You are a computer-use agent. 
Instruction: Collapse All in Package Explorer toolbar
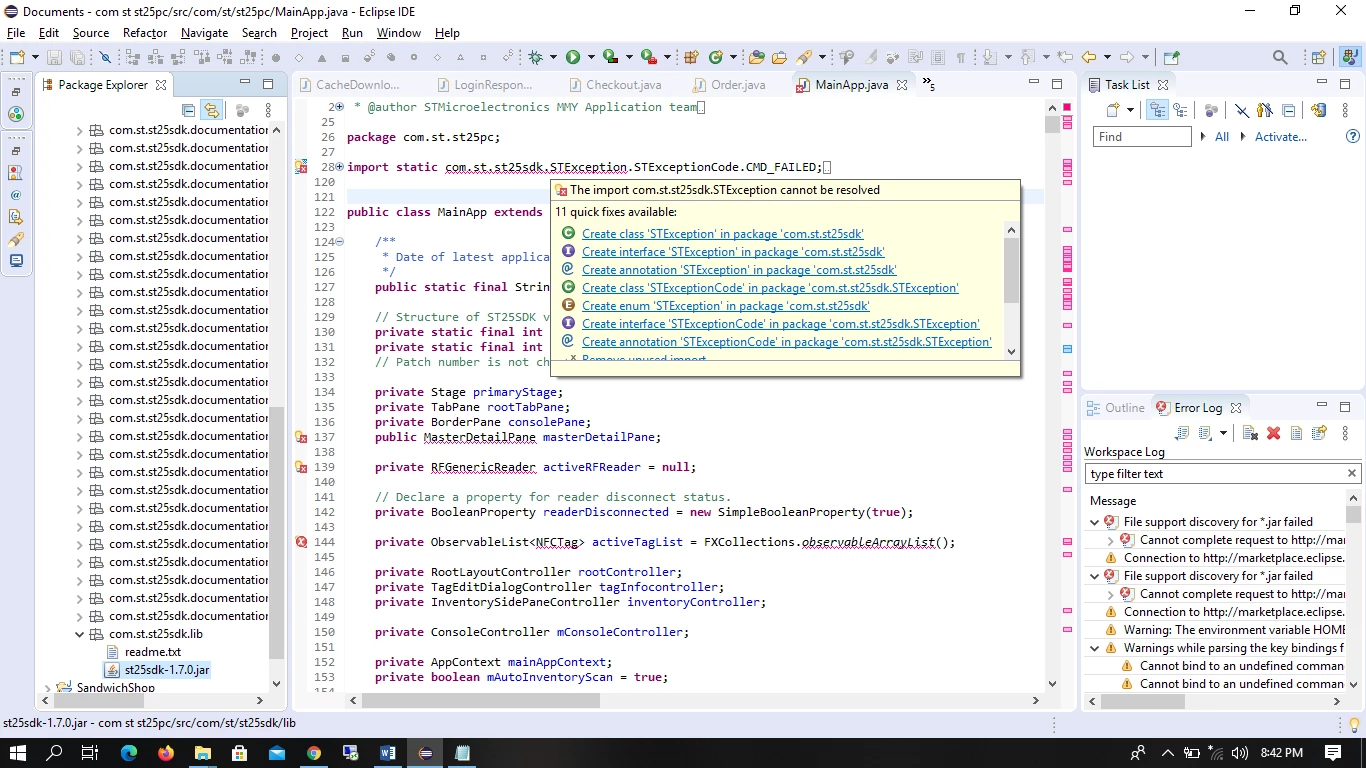189,111
